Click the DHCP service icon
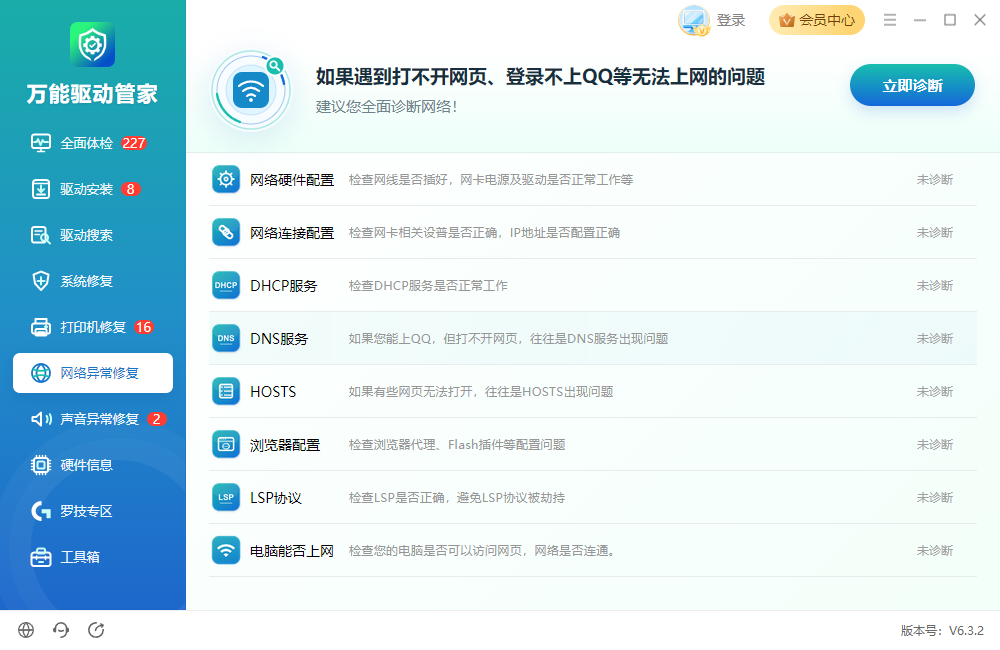Viewport: 1000px width, 650px height. click(x=226, y=285)
